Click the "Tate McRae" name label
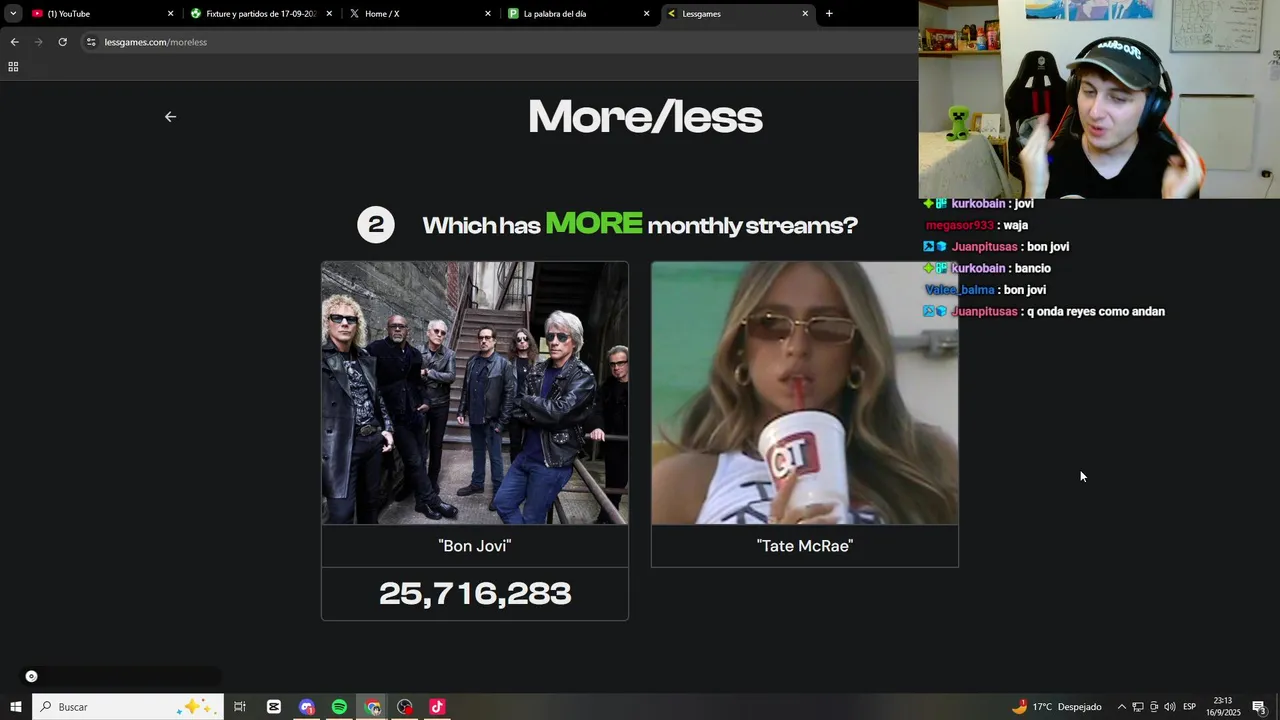Viewport: 1280px width, 720px height. [805, 546]
